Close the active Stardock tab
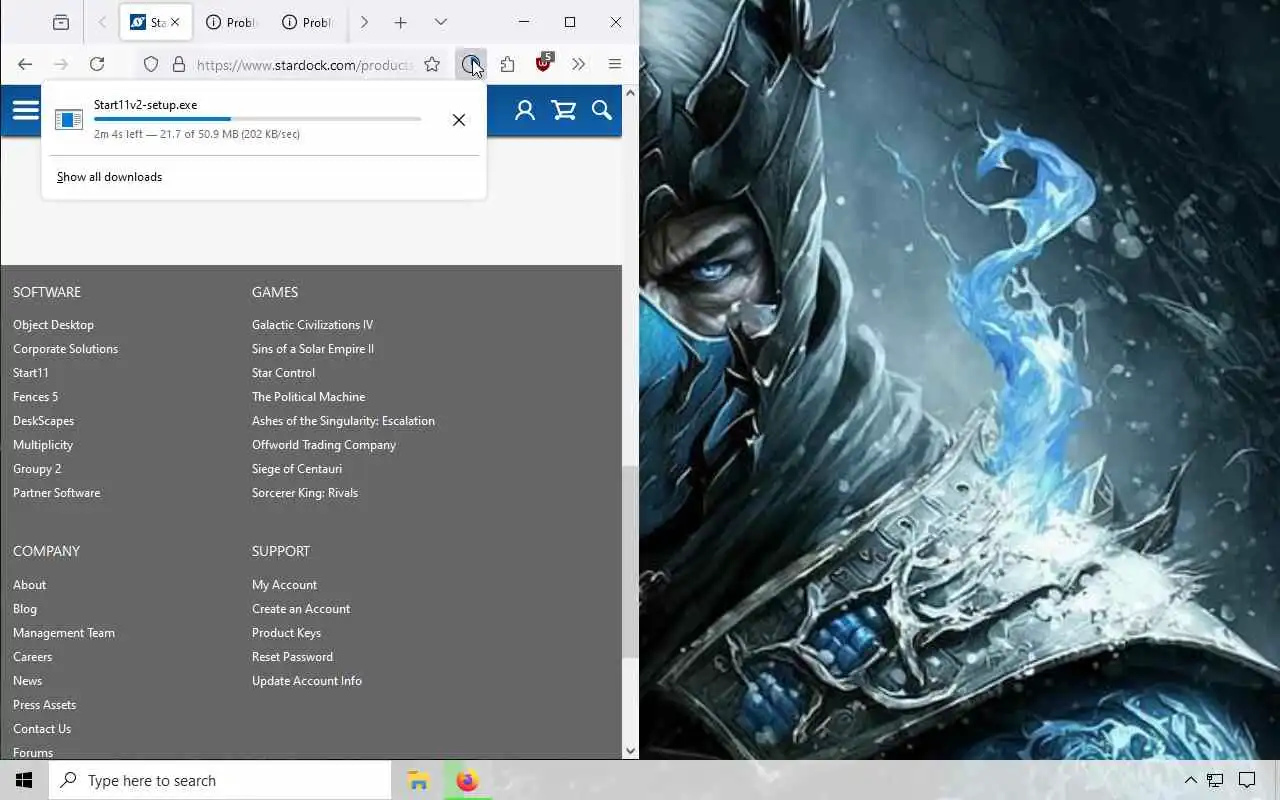1280x800 pixels. coord(175,22)
